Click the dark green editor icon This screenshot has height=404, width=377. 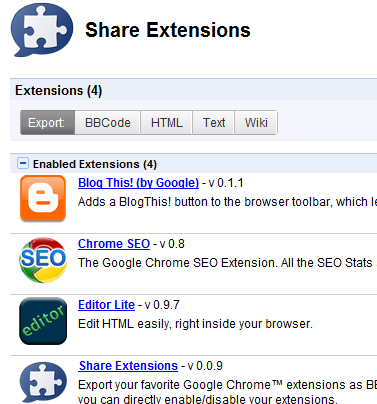(43, 321)
